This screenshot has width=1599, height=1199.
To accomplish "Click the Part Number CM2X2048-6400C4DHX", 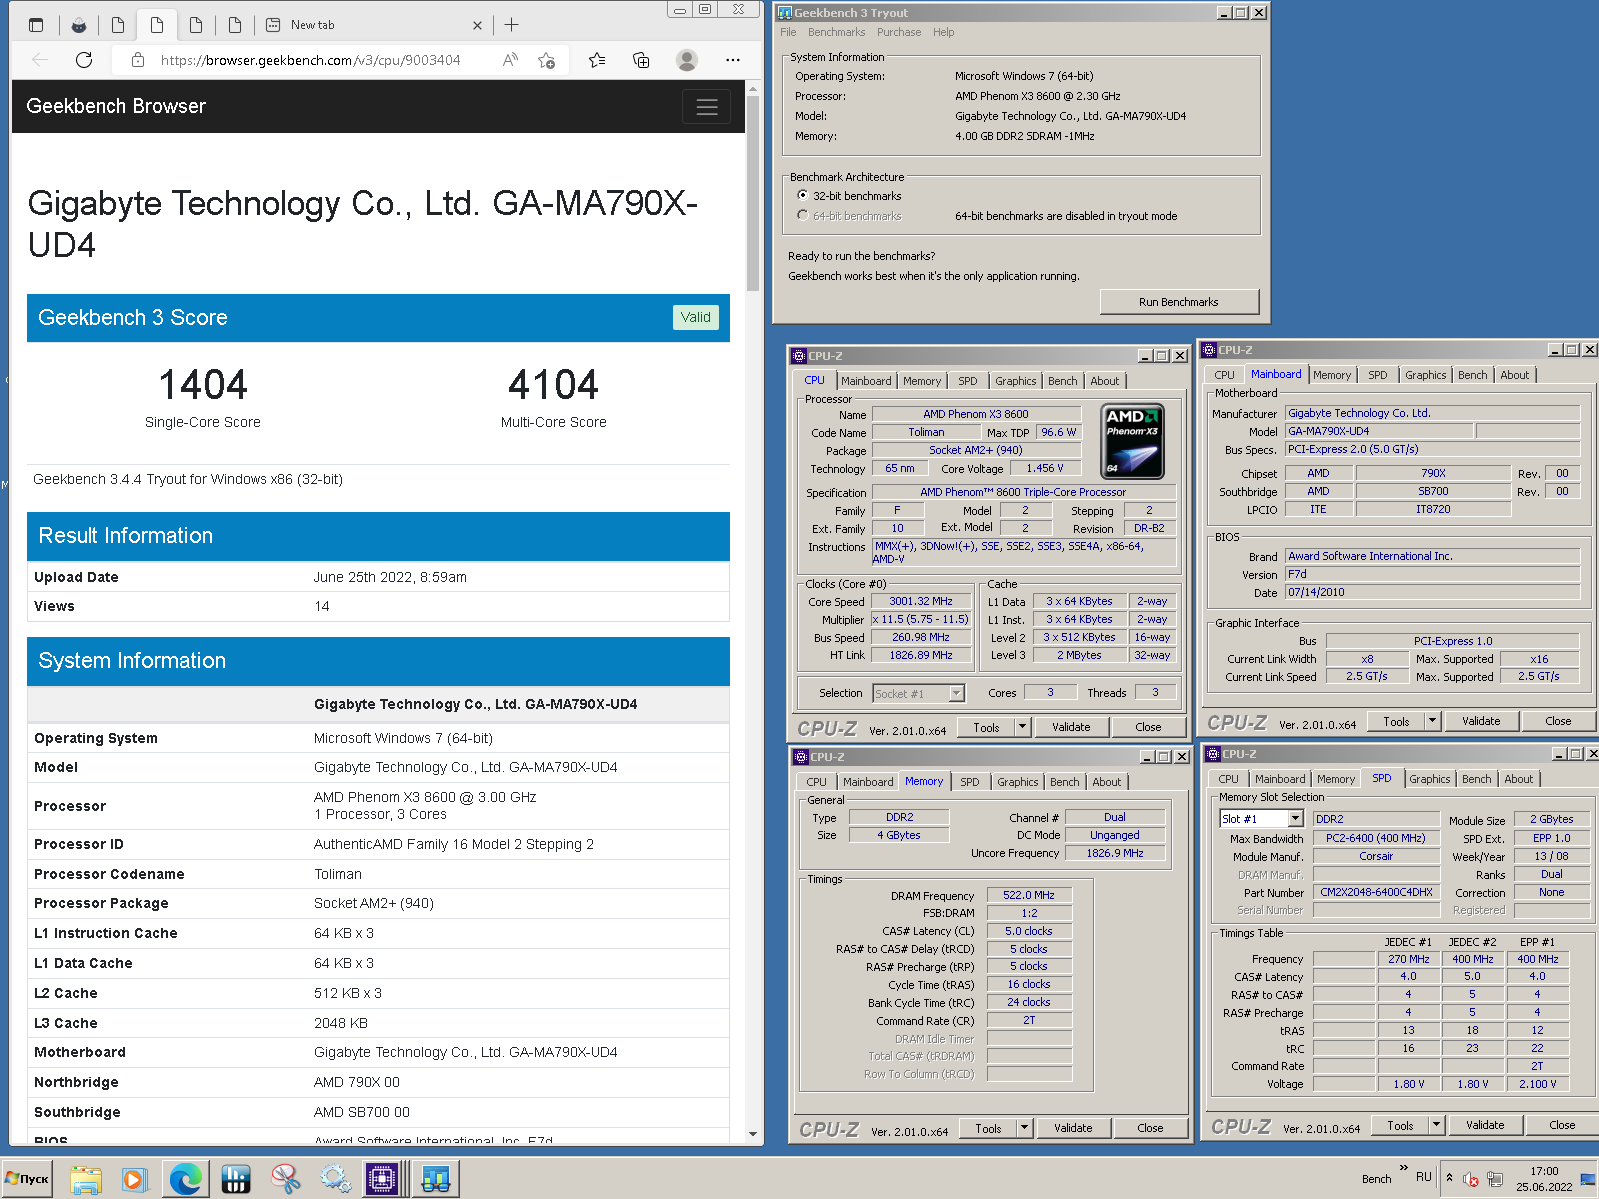I will (x=1375, y=892).
